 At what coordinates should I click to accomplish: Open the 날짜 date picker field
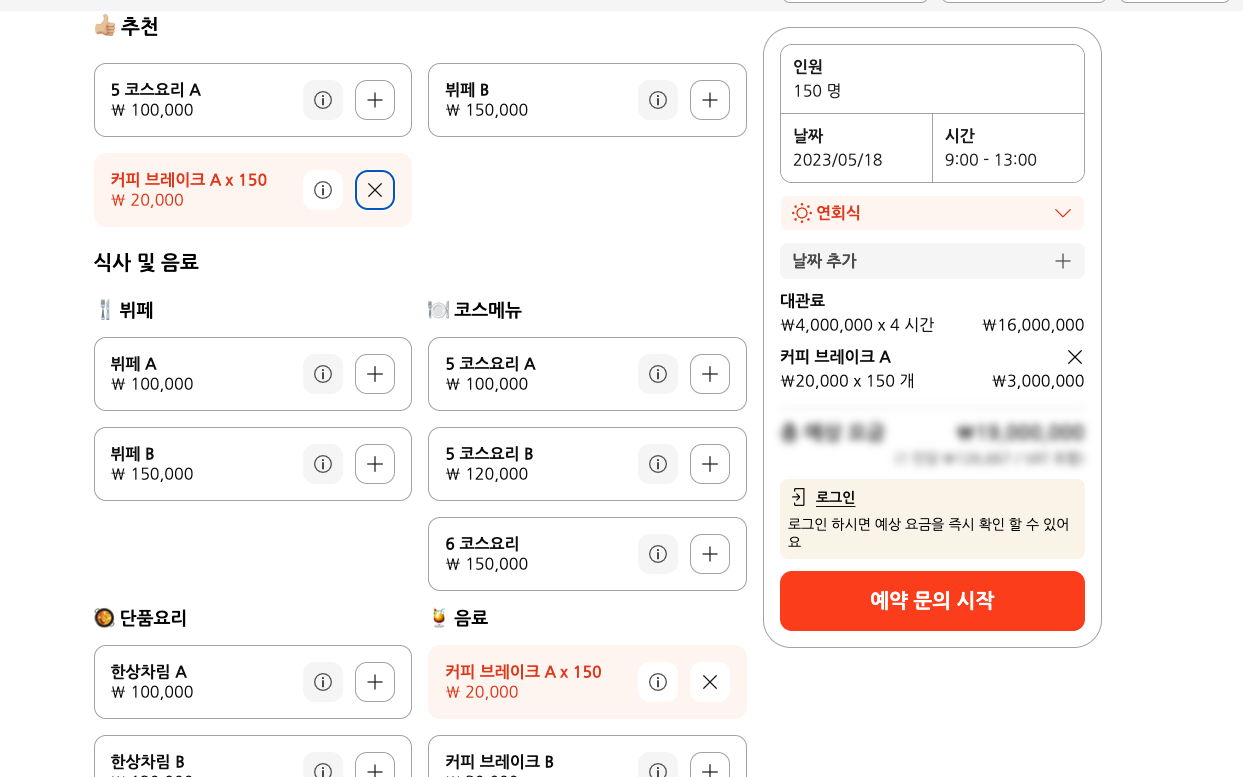pyautogui.click(x=856, y=148)
